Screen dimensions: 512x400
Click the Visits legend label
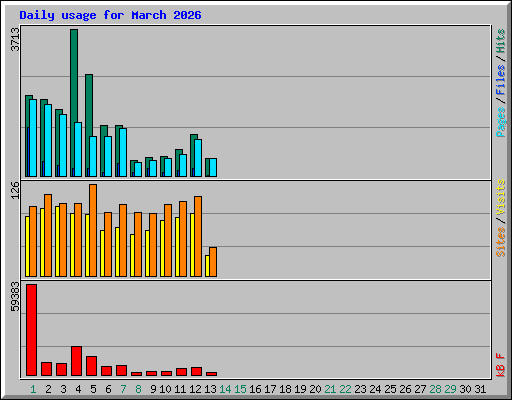tap(500, 197)
